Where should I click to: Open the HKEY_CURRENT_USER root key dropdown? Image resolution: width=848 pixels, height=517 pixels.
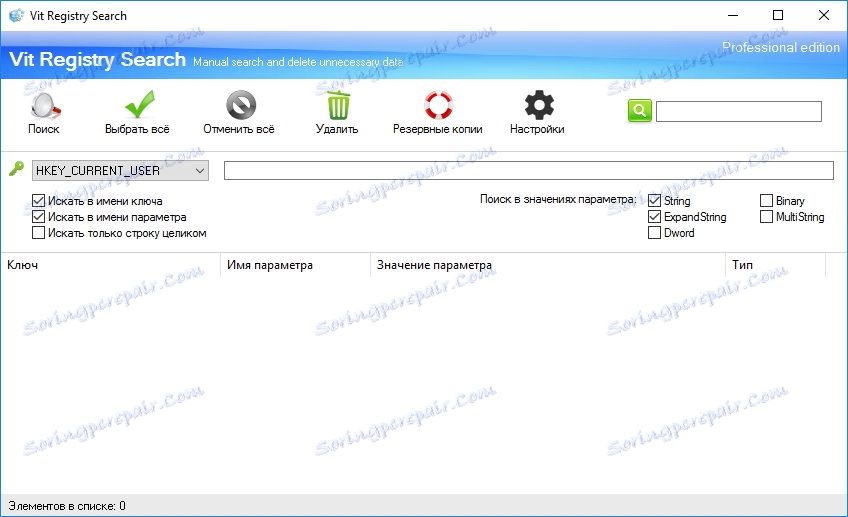coord(120,171)
